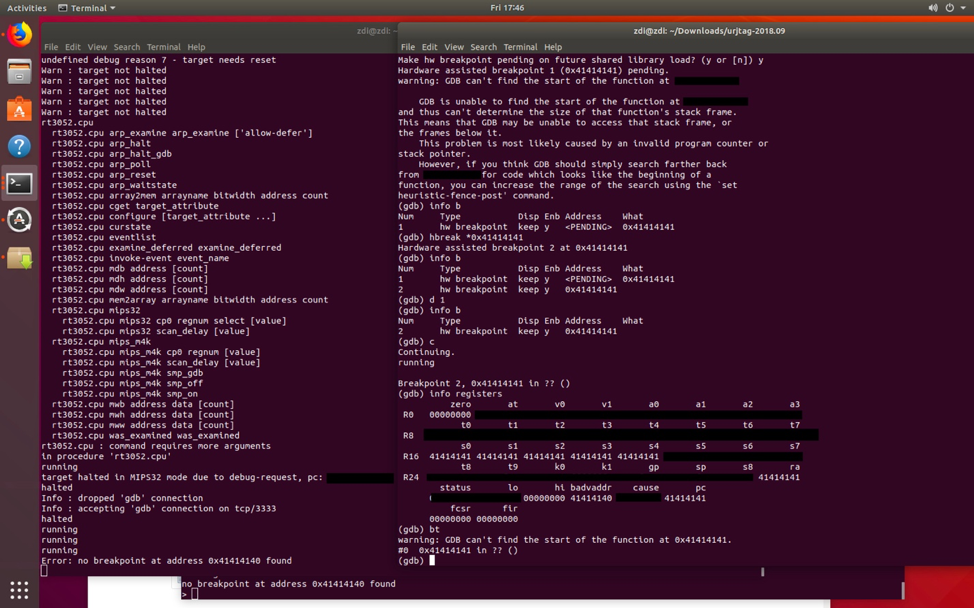Open Edit menu in left terminal window
This screenshot has height=608, width=974.
click(x=73, y=47)
